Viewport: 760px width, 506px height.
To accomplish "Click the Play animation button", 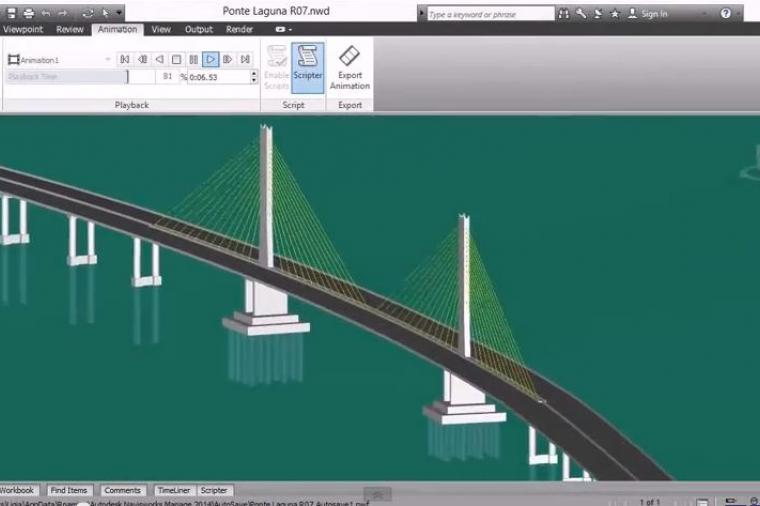I will (x=210, y=60).
